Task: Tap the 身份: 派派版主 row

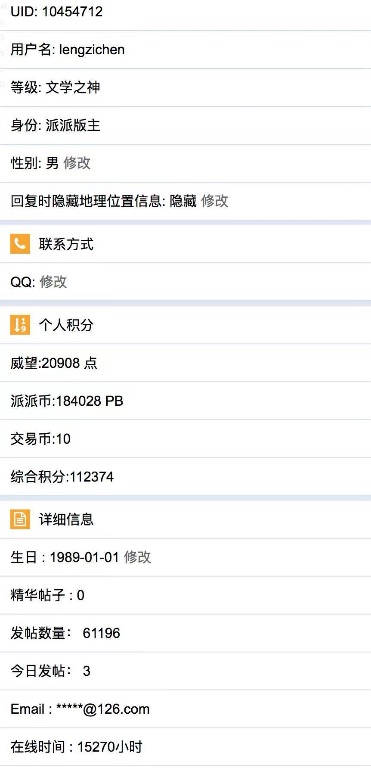Action: [185, 125]
